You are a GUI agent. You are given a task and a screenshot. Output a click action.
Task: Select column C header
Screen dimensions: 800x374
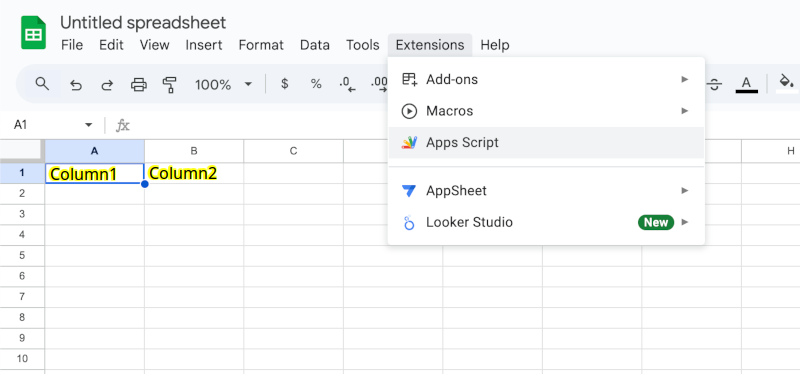pos(293,151)
